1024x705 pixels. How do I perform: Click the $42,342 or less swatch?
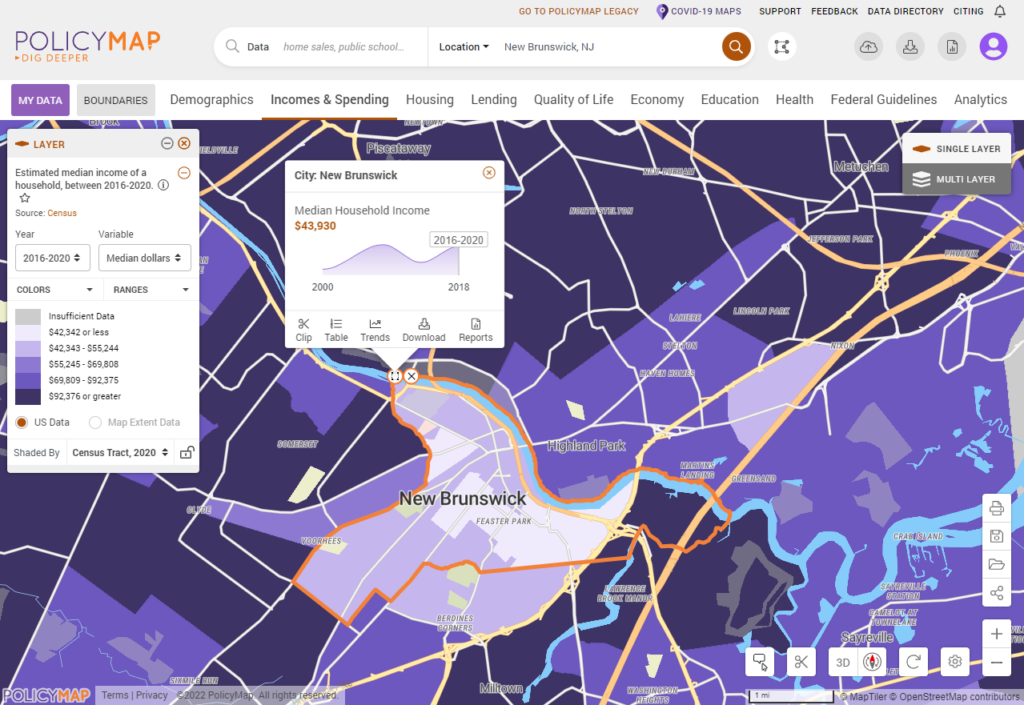click(x=28, y=332)
